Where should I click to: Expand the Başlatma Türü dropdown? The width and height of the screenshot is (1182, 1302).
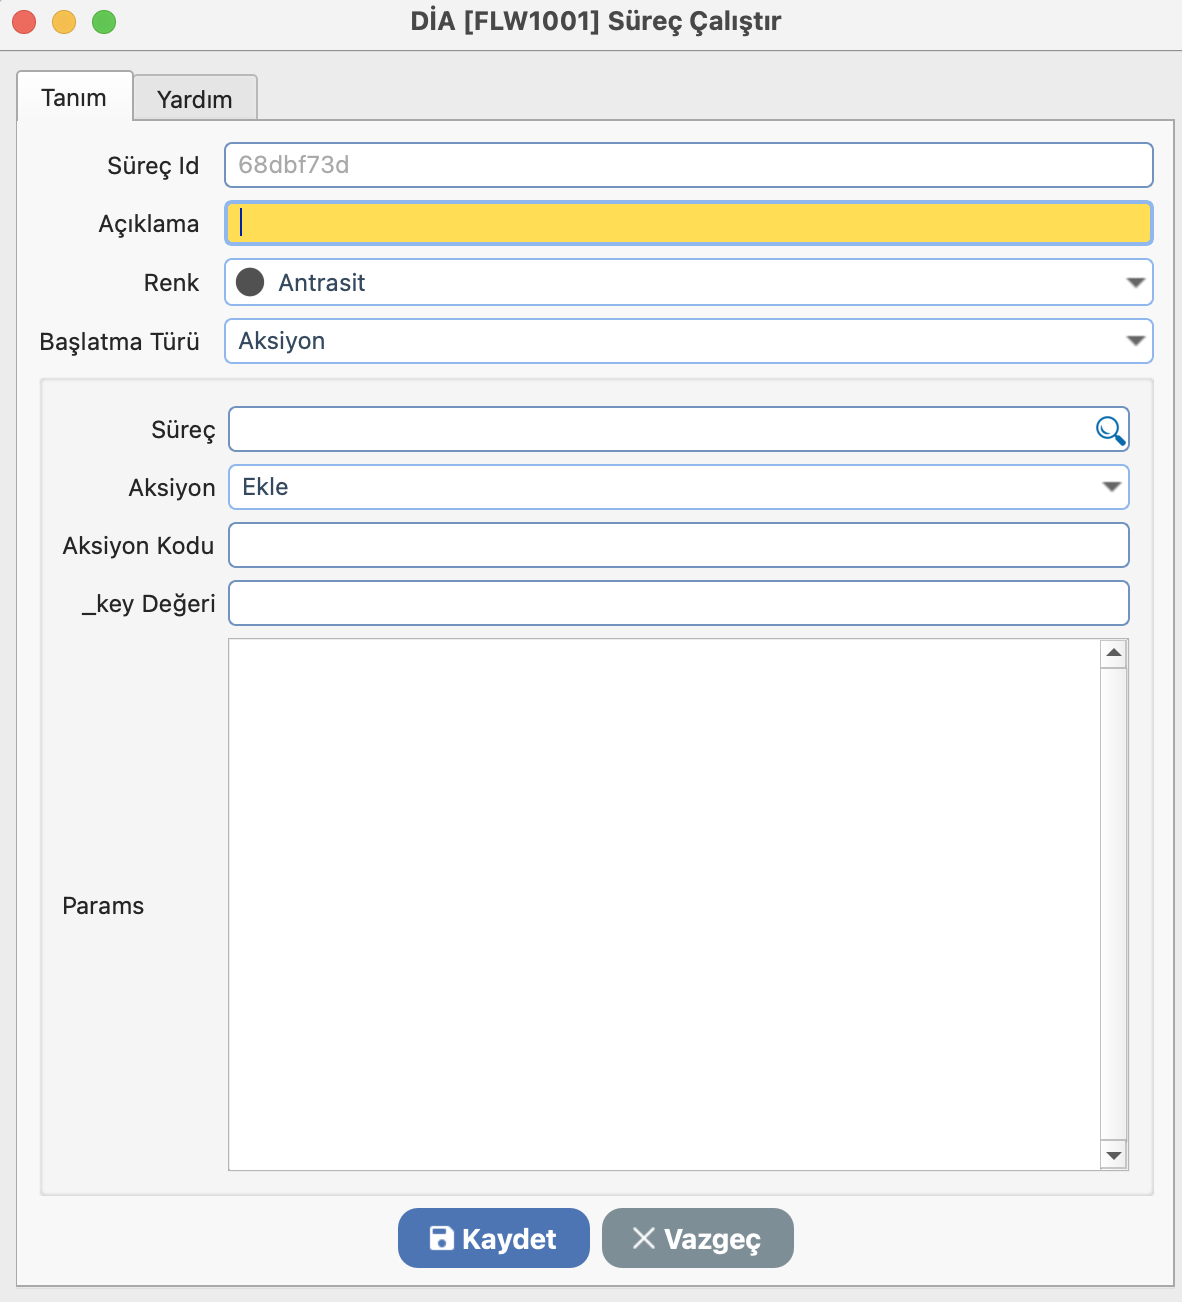1135,341
